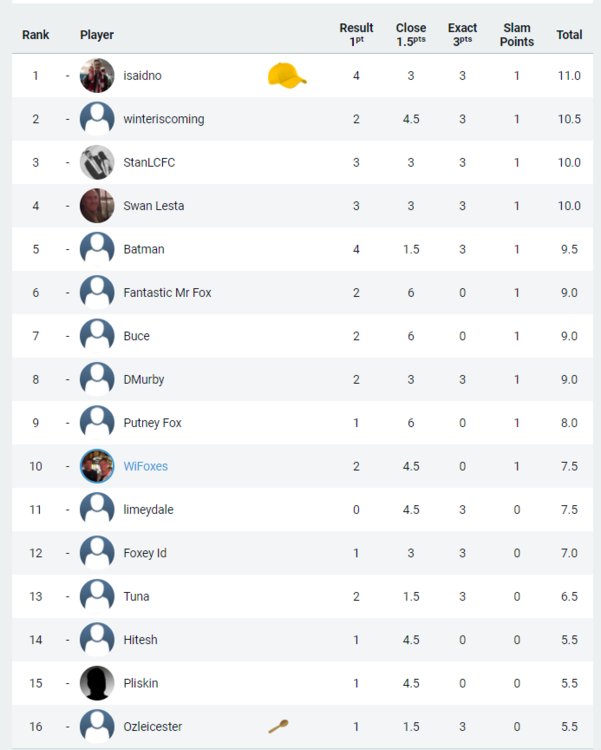Click winteriscoming's default avatar icon
Screen dimensions: 601x750
[x=97, y=119]
